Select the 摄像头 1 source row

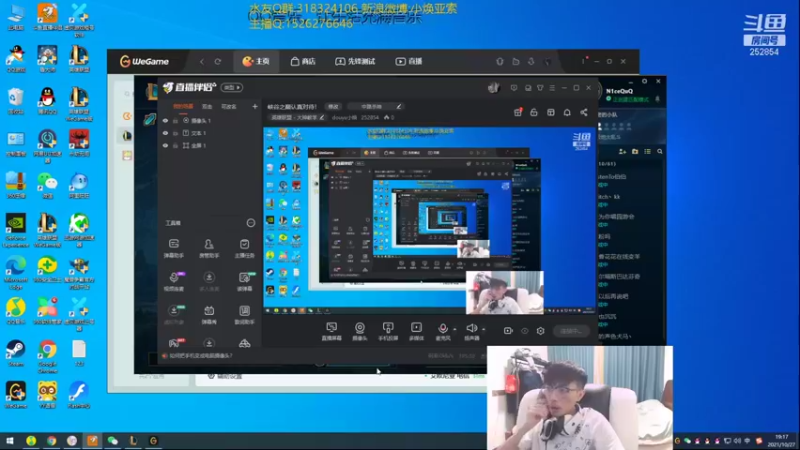point(209,120)
